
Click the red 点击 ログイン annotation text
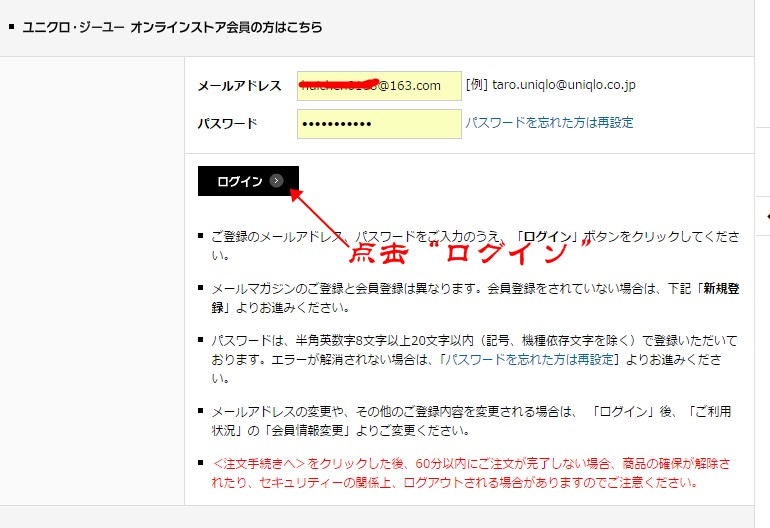pyautogui.click(x=470, y=251)
